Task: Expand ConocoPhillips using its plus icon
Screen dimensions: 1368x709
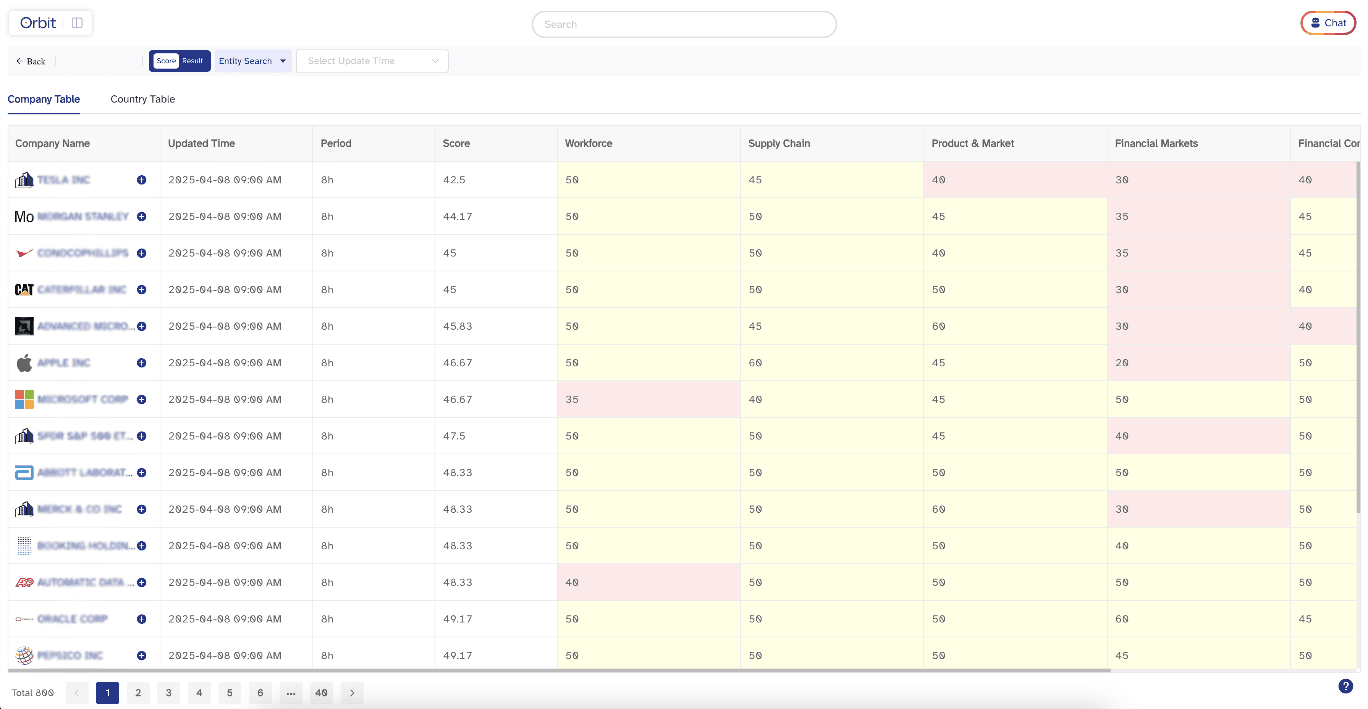Action: point(142,253)
